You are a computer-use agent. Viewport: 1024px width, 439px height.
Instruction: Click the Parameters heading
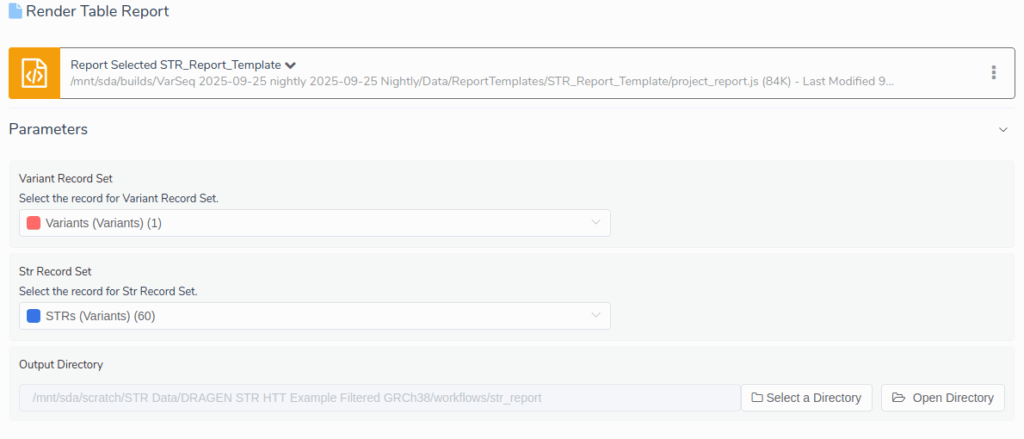(x=48, y=129)
